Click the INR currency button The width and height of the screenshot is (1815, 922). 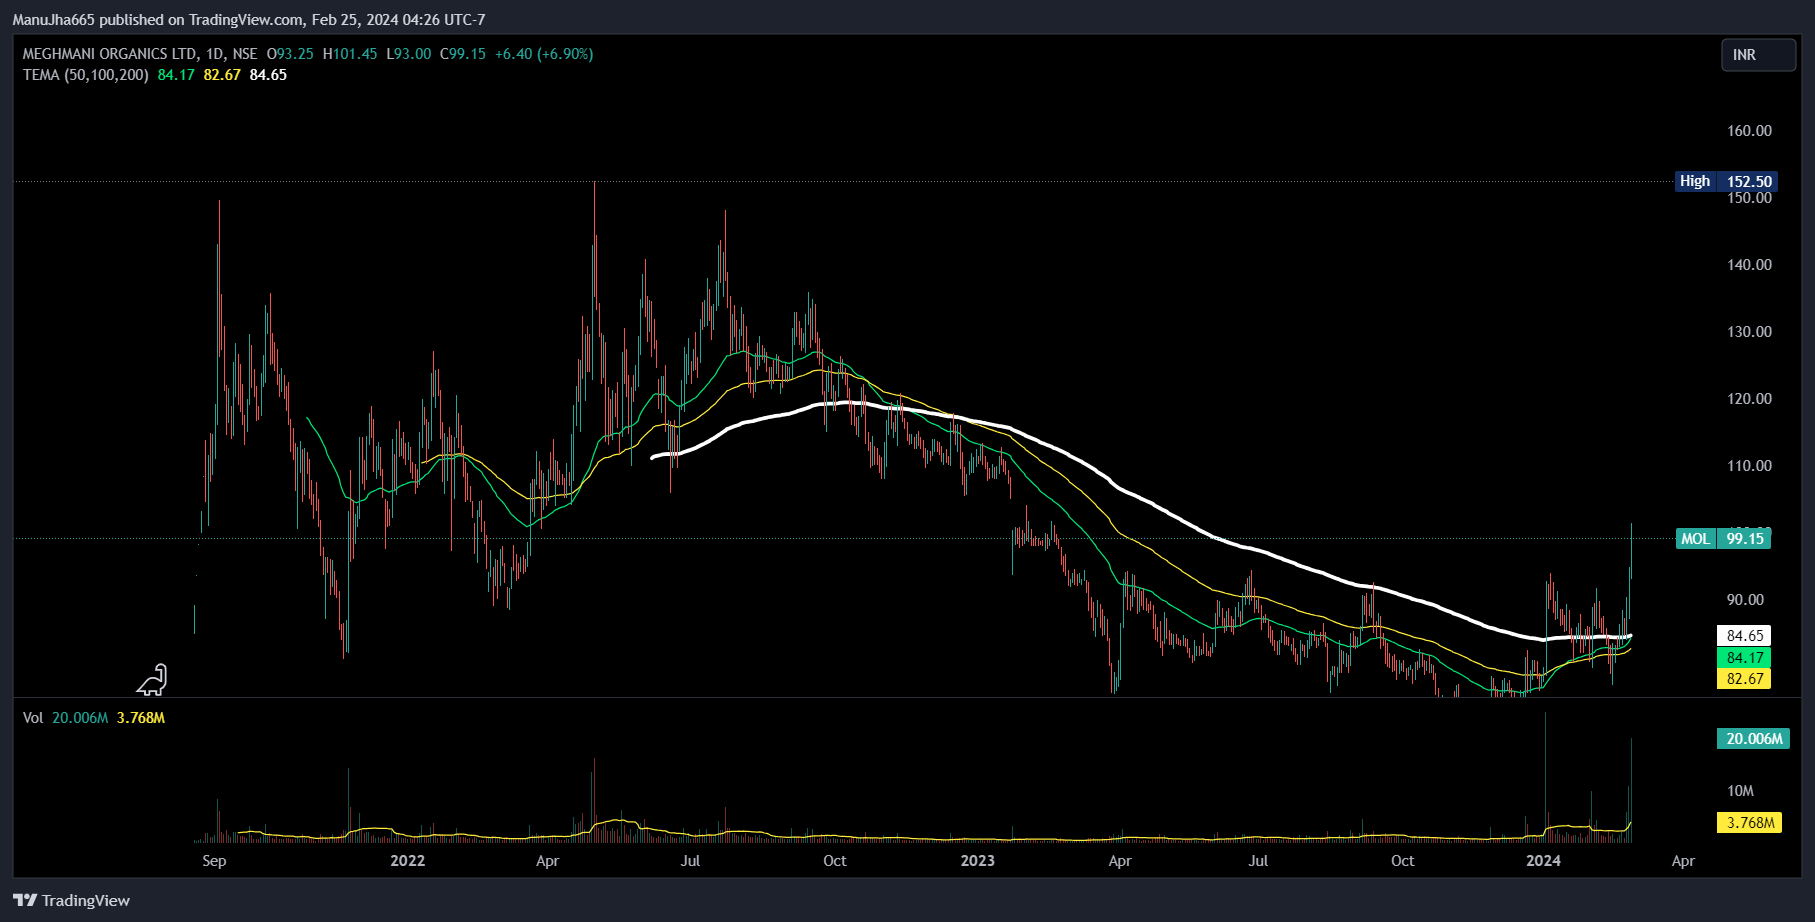1758,55
